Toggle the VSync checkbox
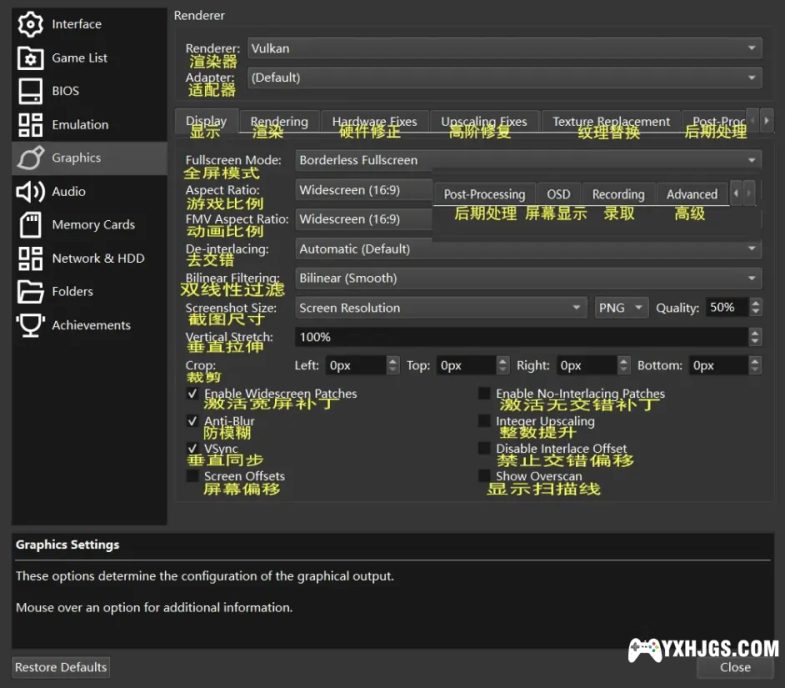The width and height of the screenshot is (785, 688). tap(192, 449)
